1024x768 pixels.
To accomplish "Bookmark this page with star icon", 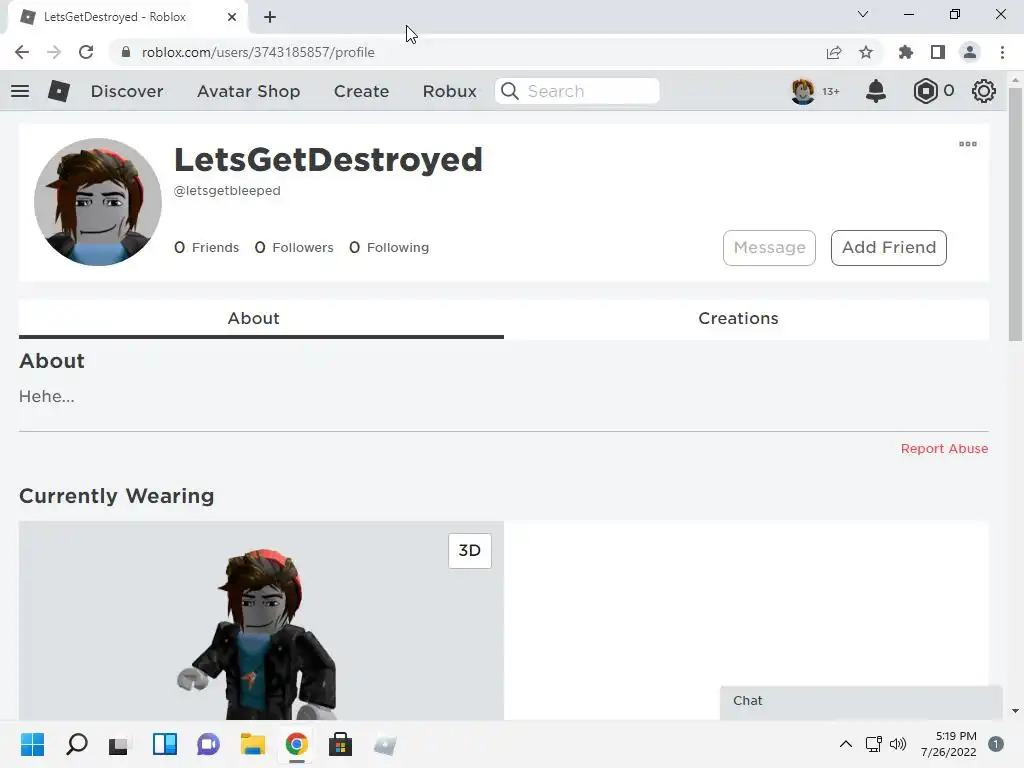I will [865, 52].
